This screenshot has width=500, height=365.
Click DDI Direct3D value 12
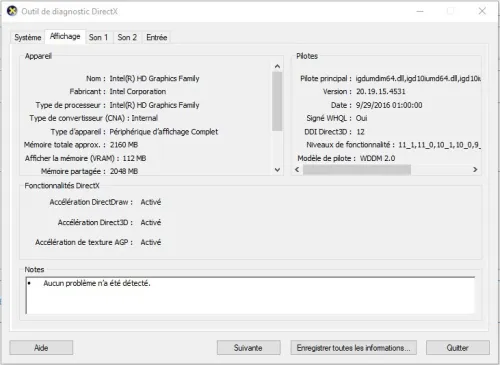point(360,132)
